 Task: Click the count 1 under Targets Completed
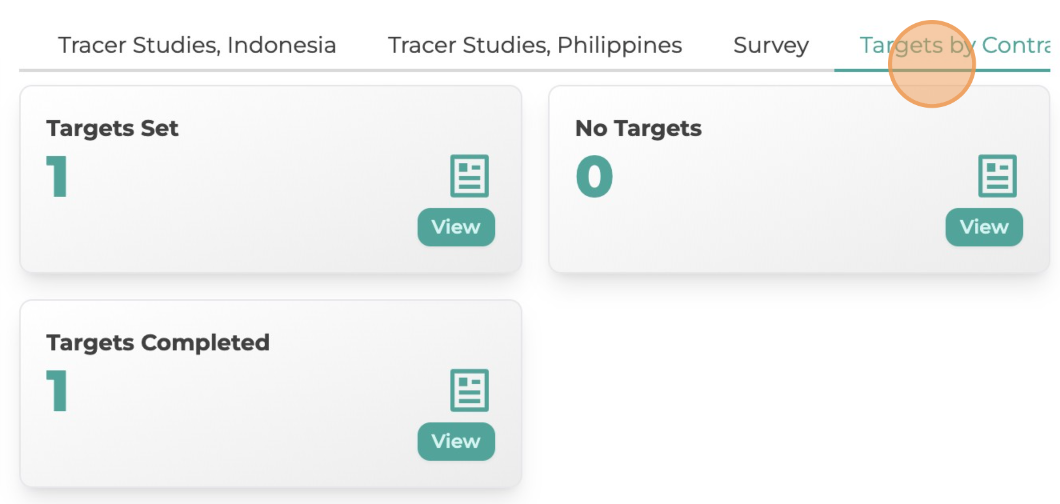click(57, 390)
